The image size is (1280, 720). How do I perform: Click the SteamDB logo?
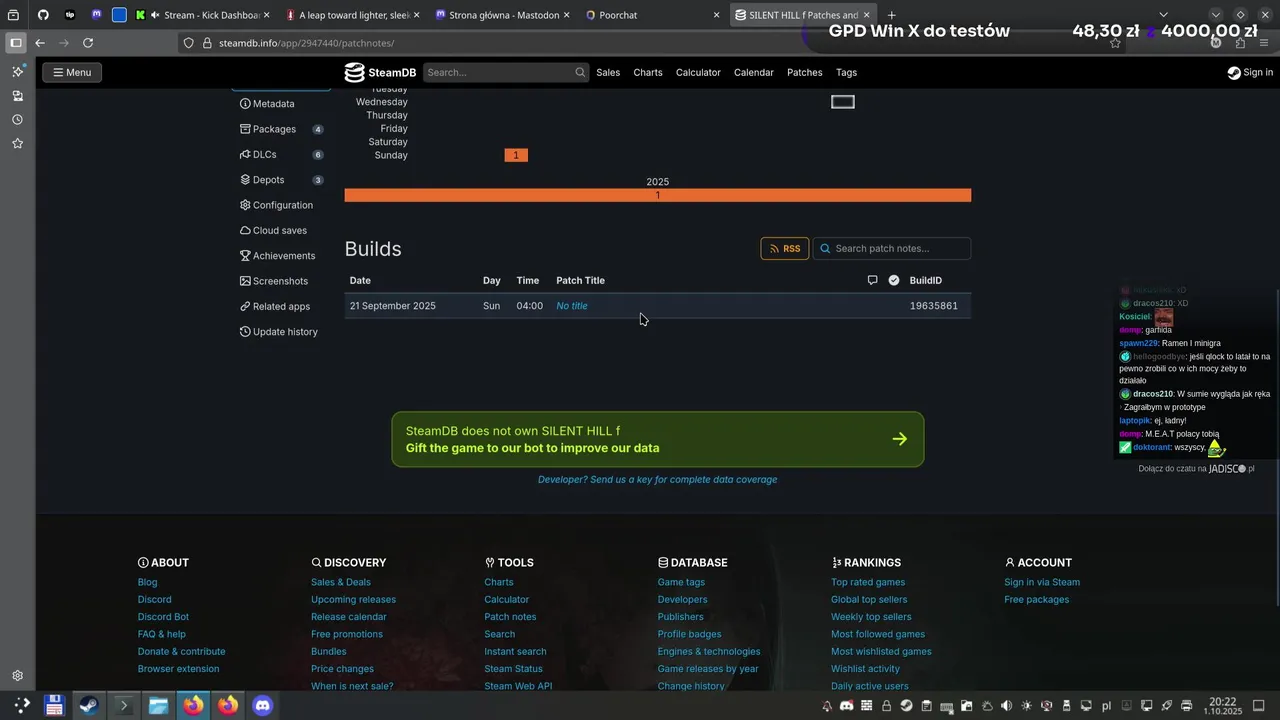(380, 72)
